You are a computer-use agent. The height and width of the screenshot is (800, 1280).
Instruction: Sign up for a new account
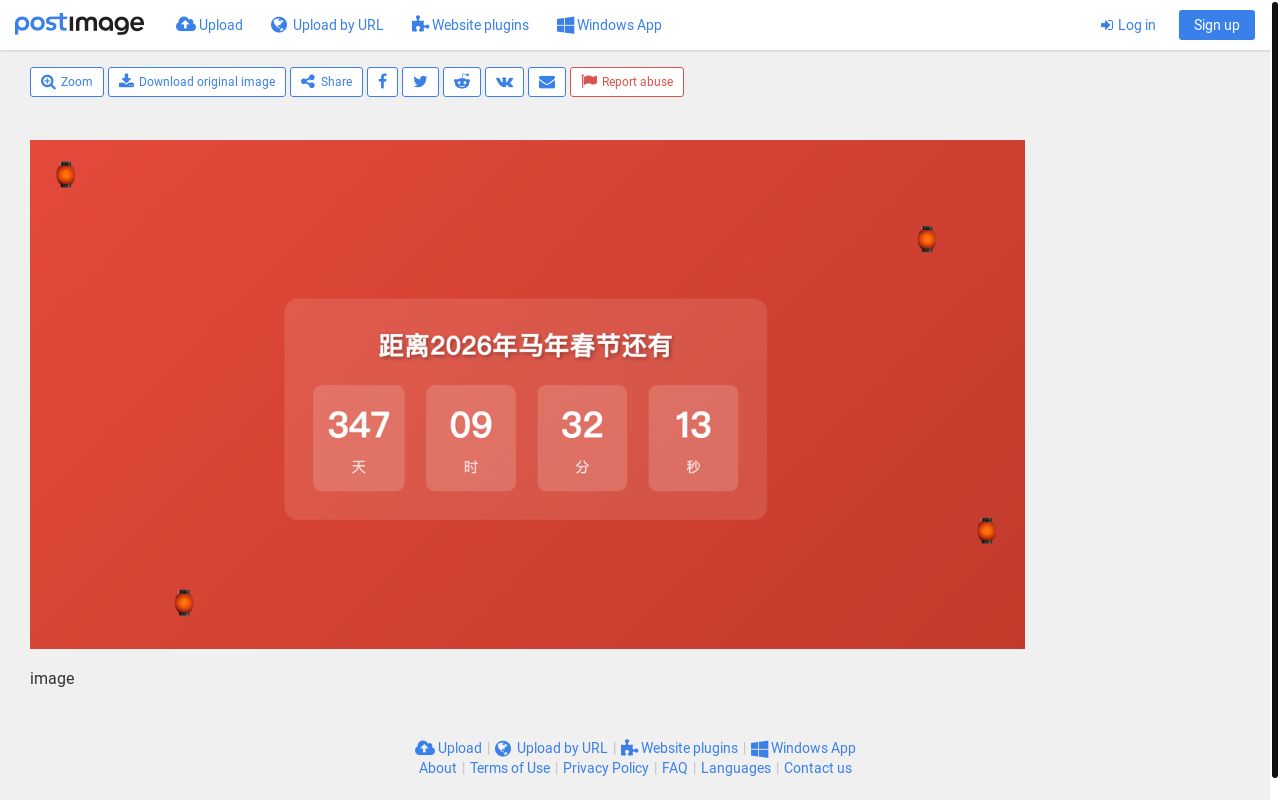1216,25
